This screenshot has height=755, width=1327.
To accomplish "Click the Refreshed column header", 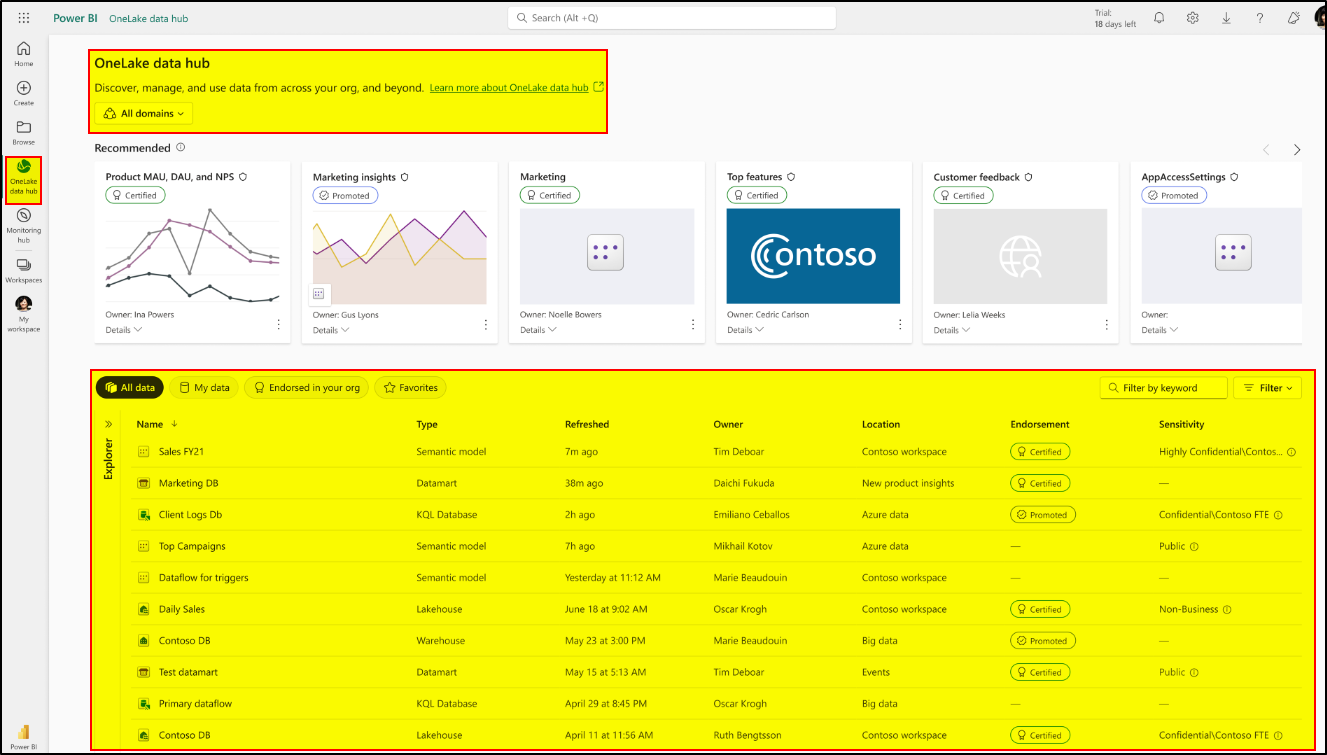I will click(587, 424).
